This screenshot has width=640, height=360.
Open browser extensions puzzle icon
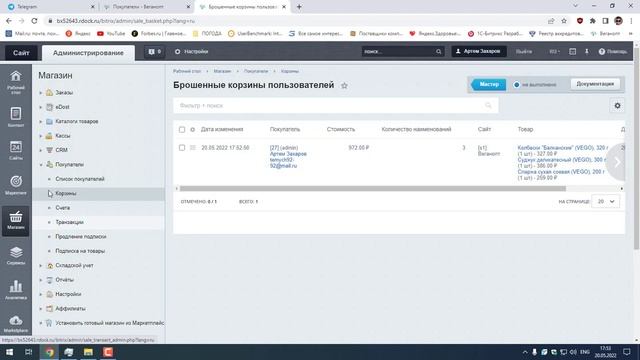[593, 21]
